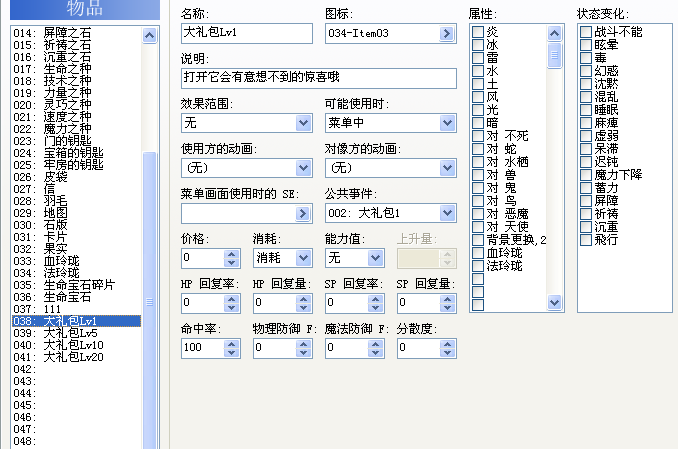678x449 pixels.
Task: Open the 公共事件 dropdown showing 大礼包1
Action: coord(448,213)
